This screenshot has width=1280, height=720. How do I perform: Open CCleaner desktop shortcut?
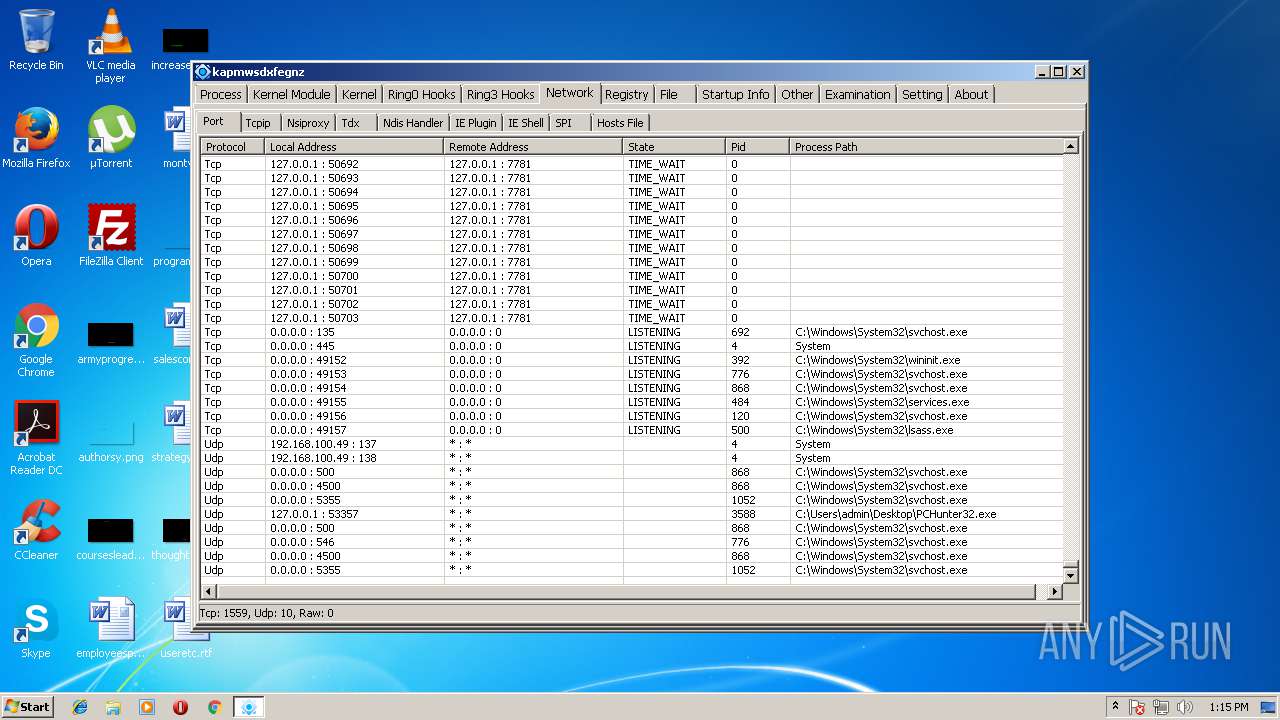point(36,530)
